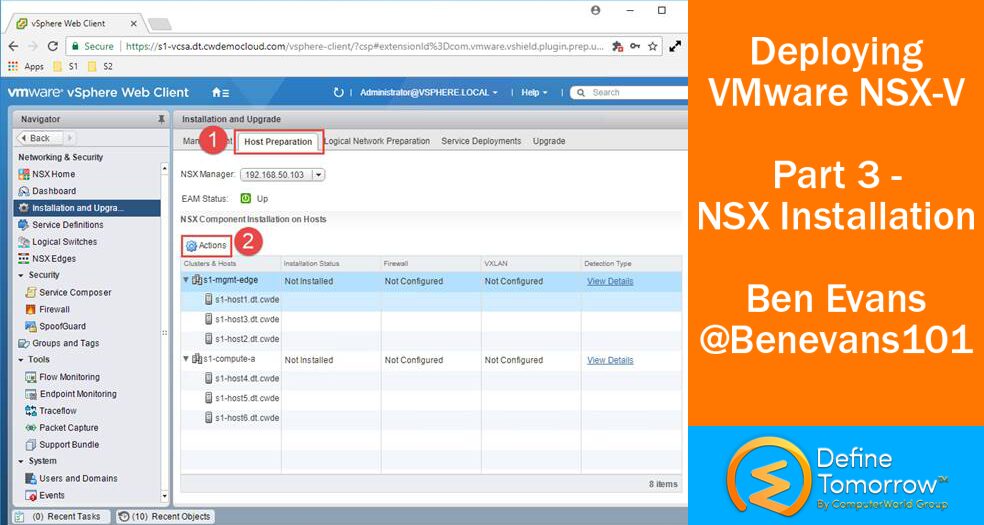Collapse the Tools section
The height and width of the screenshot is (525, 984).
click(21, 360)
